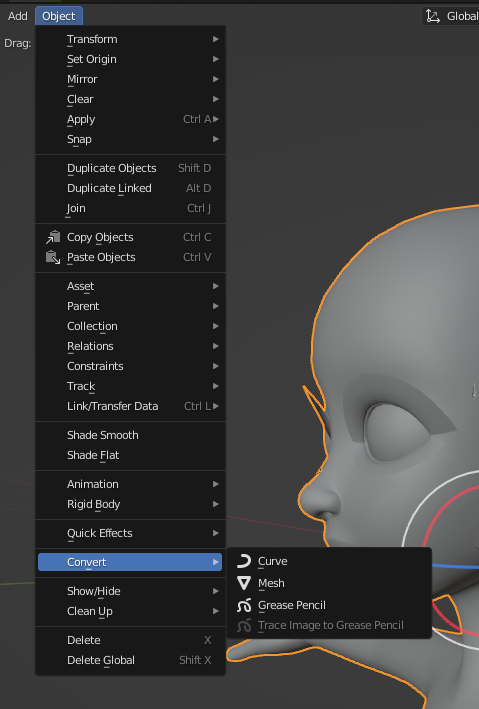Apply Shade Smooth
Viewport: 479px width, 709px height.
point(130,435)
